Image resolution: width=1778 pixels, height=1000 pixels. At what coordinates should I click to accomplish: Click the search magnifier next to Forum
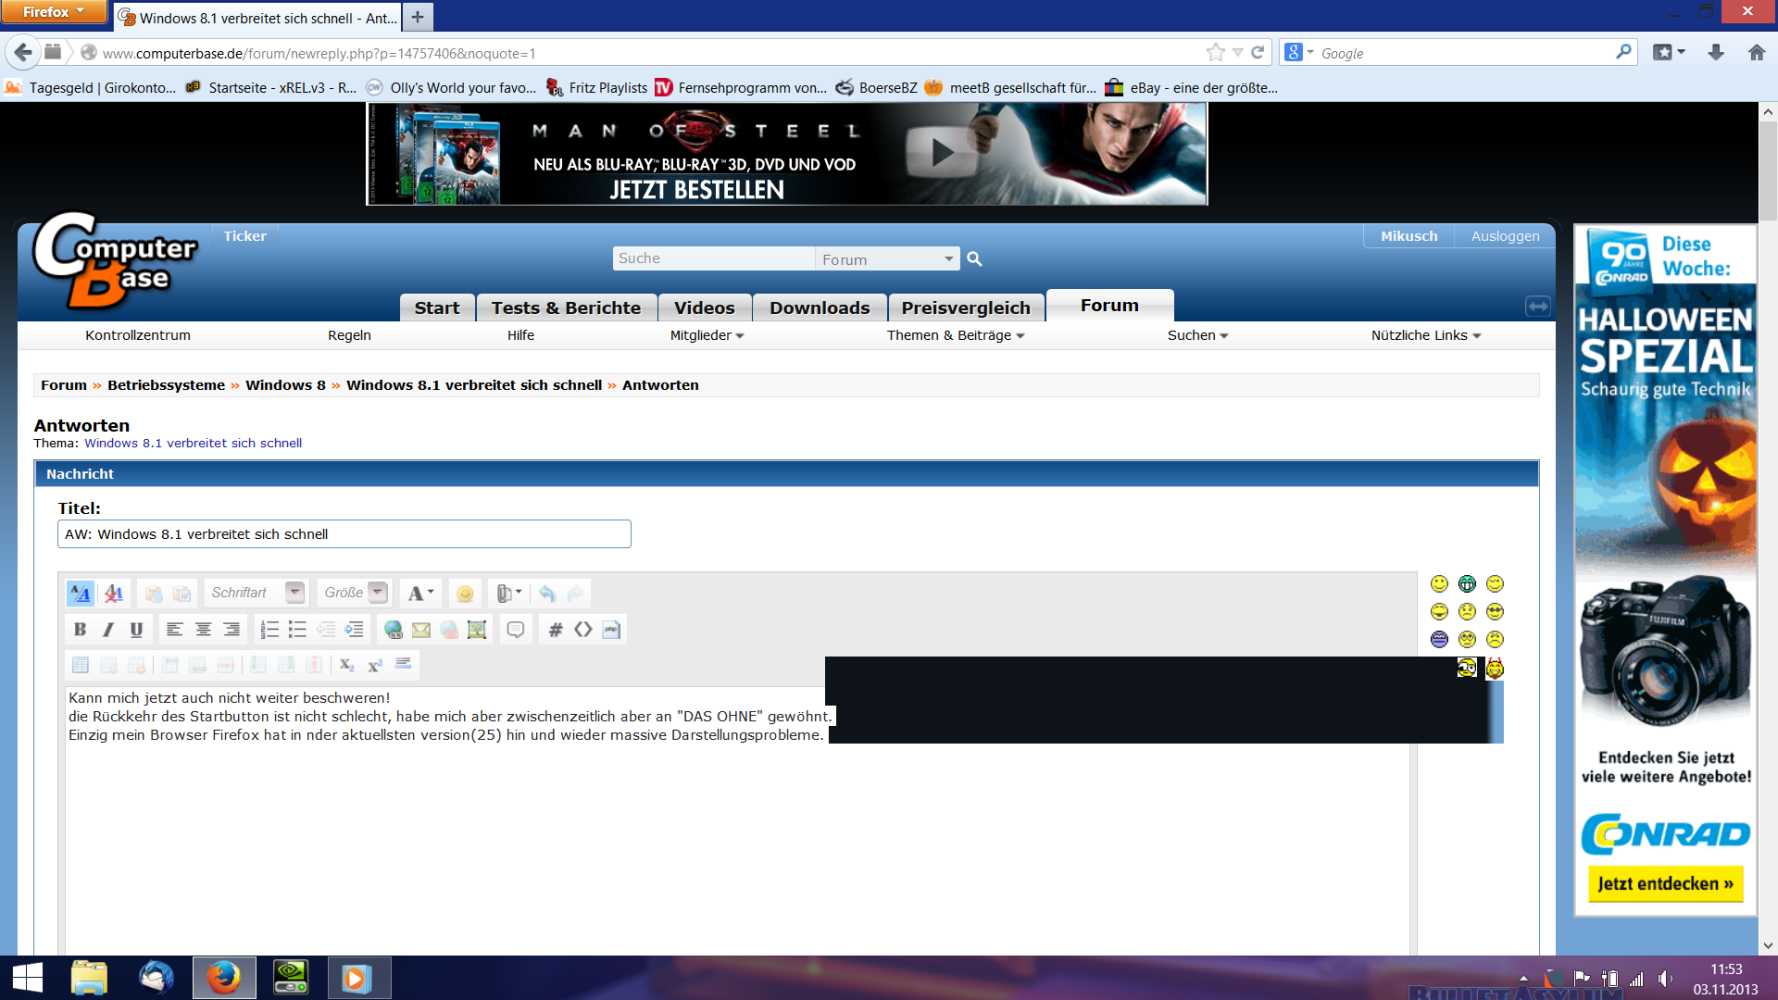click(974, 259)
